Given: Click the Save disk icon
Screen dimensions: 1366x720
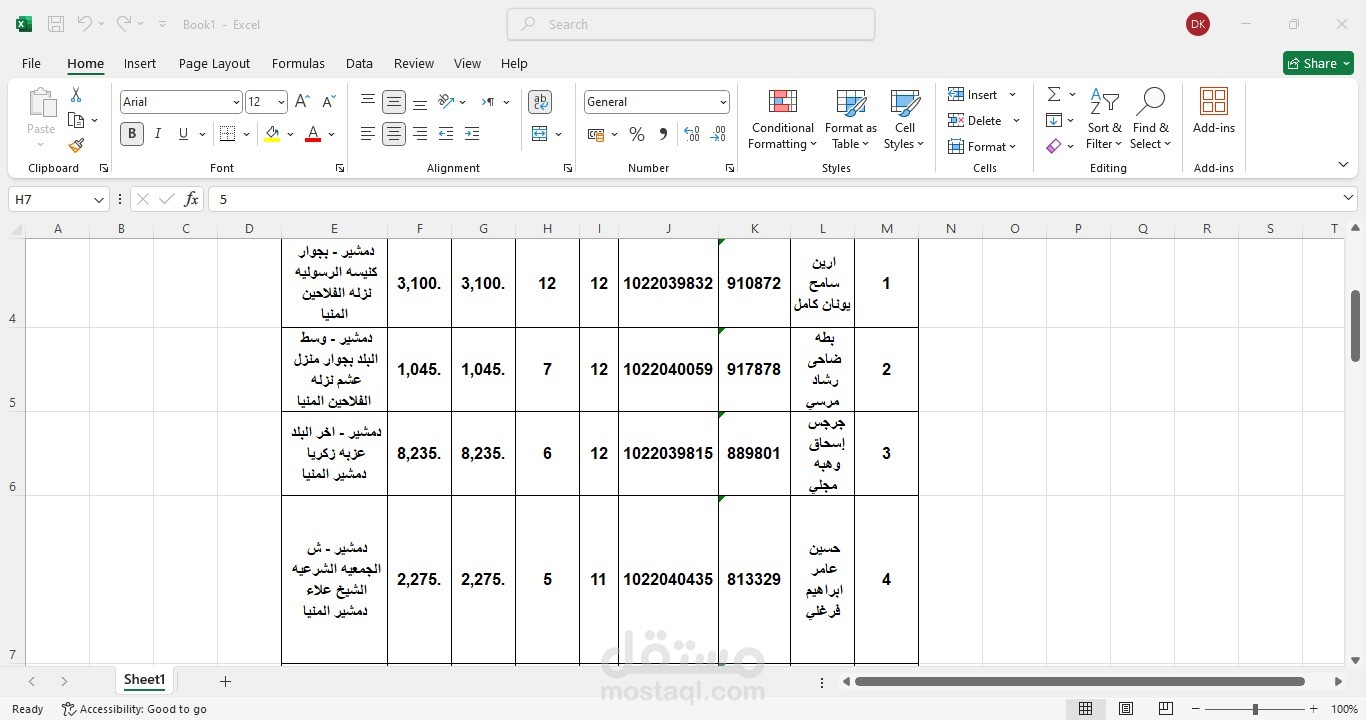Looking at the screenshot, I should click(x=56, y=24).
